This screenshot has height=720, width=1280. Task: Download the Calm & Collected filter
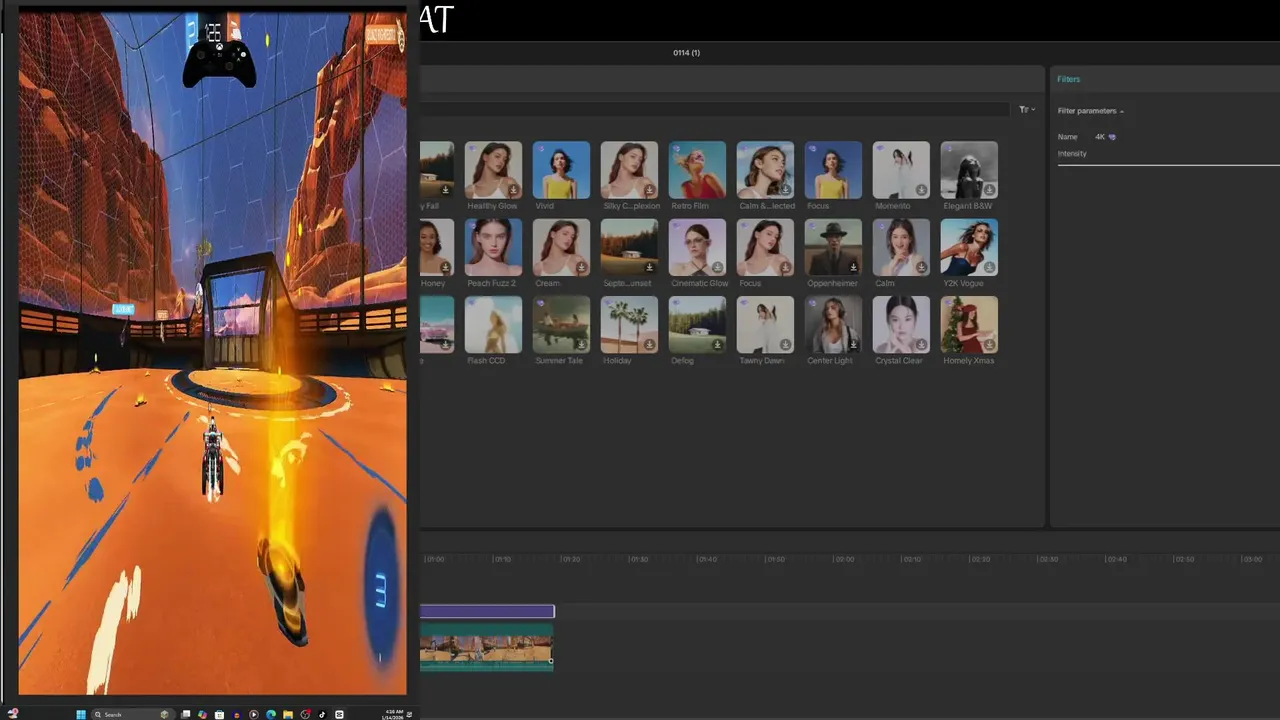(x=785, y=190)
